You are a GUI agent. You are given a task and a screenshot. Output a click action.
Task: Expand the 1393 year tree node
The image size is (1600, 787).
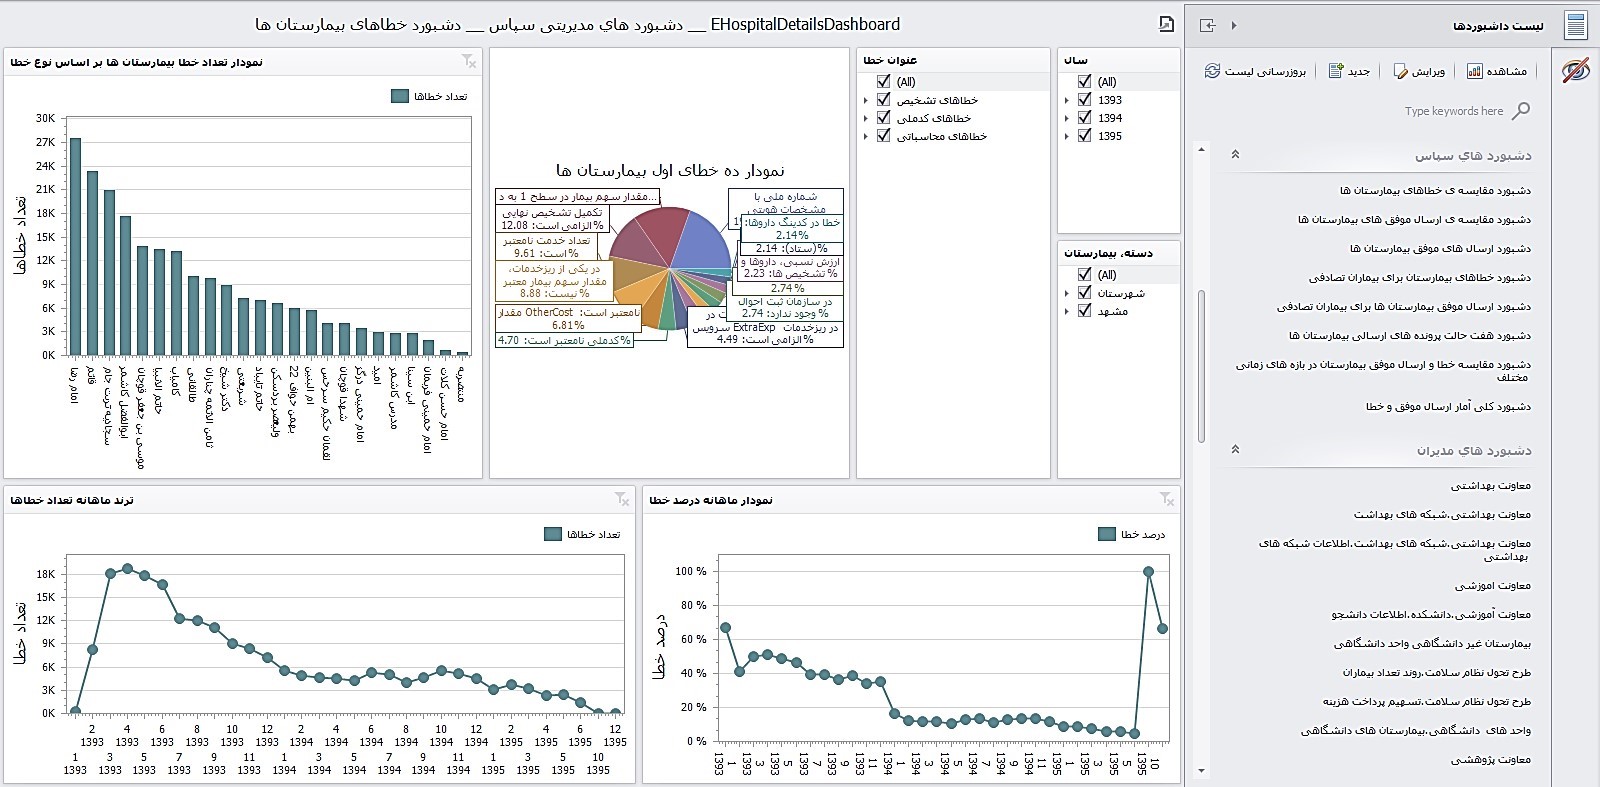pyautogui.click(x=1067, y=100)
